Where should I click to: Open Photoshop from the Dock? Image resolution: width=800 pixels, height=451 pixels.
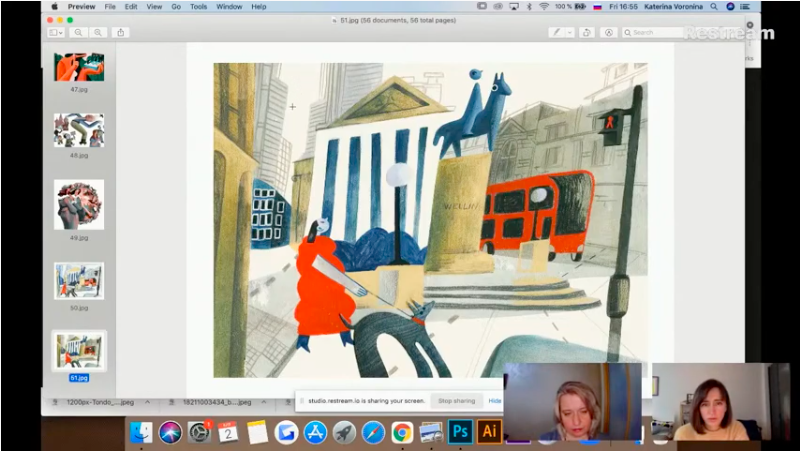(461, 431)
